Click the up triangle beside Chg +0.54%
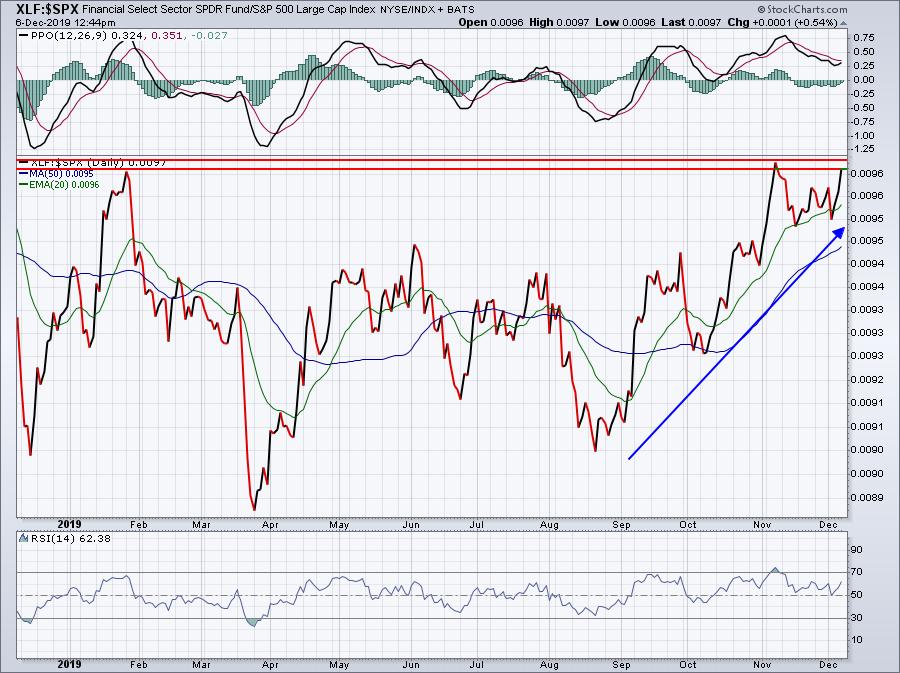 pos(843,23)
